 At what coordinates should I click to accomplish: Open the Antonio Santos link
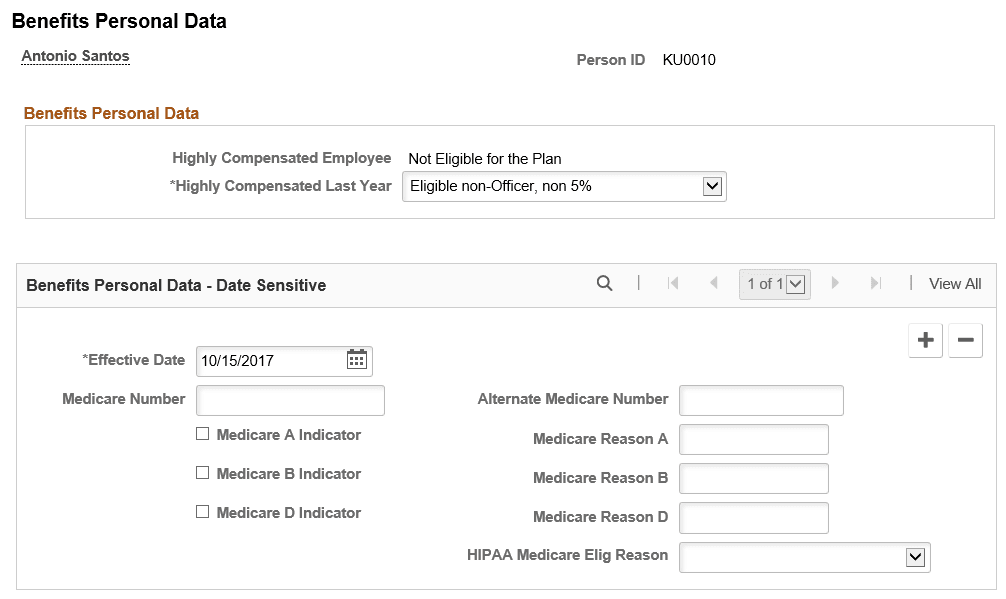(75, 57)
